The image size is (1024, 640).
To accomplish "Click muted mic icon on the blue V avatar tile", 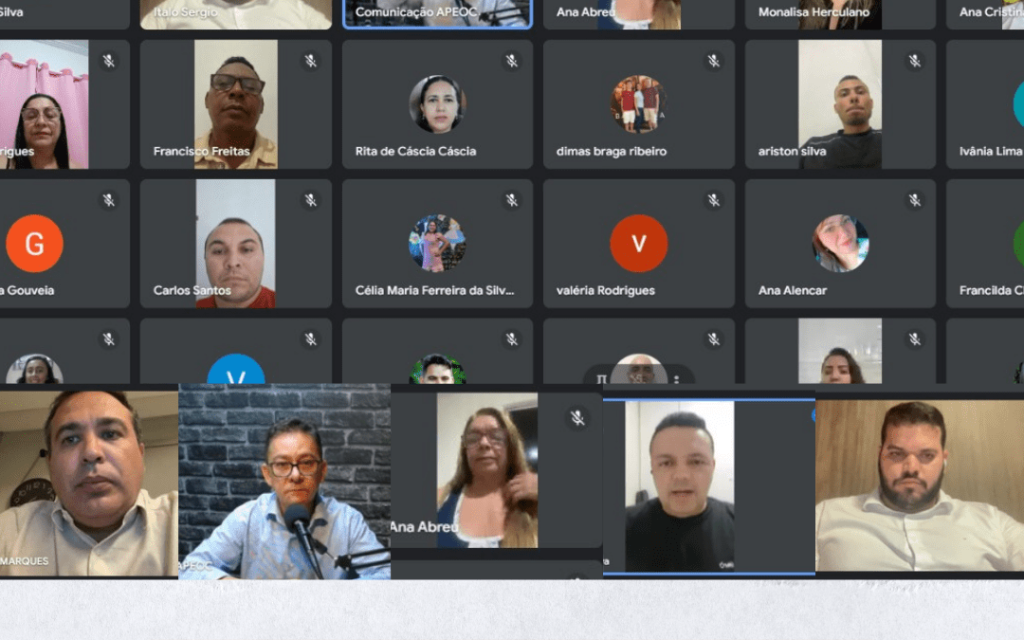I will point(310,339).
